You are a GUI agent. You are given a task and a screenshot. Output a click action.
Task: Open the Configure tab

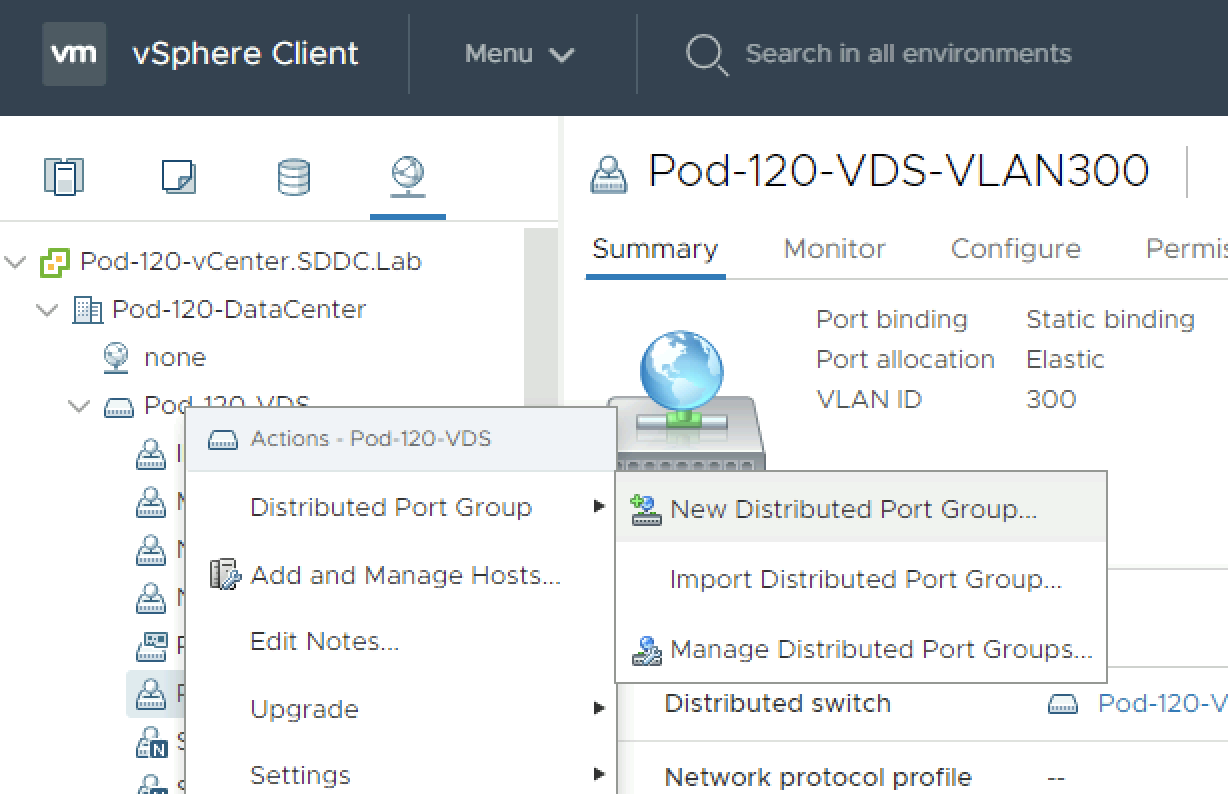(1015, 249)
